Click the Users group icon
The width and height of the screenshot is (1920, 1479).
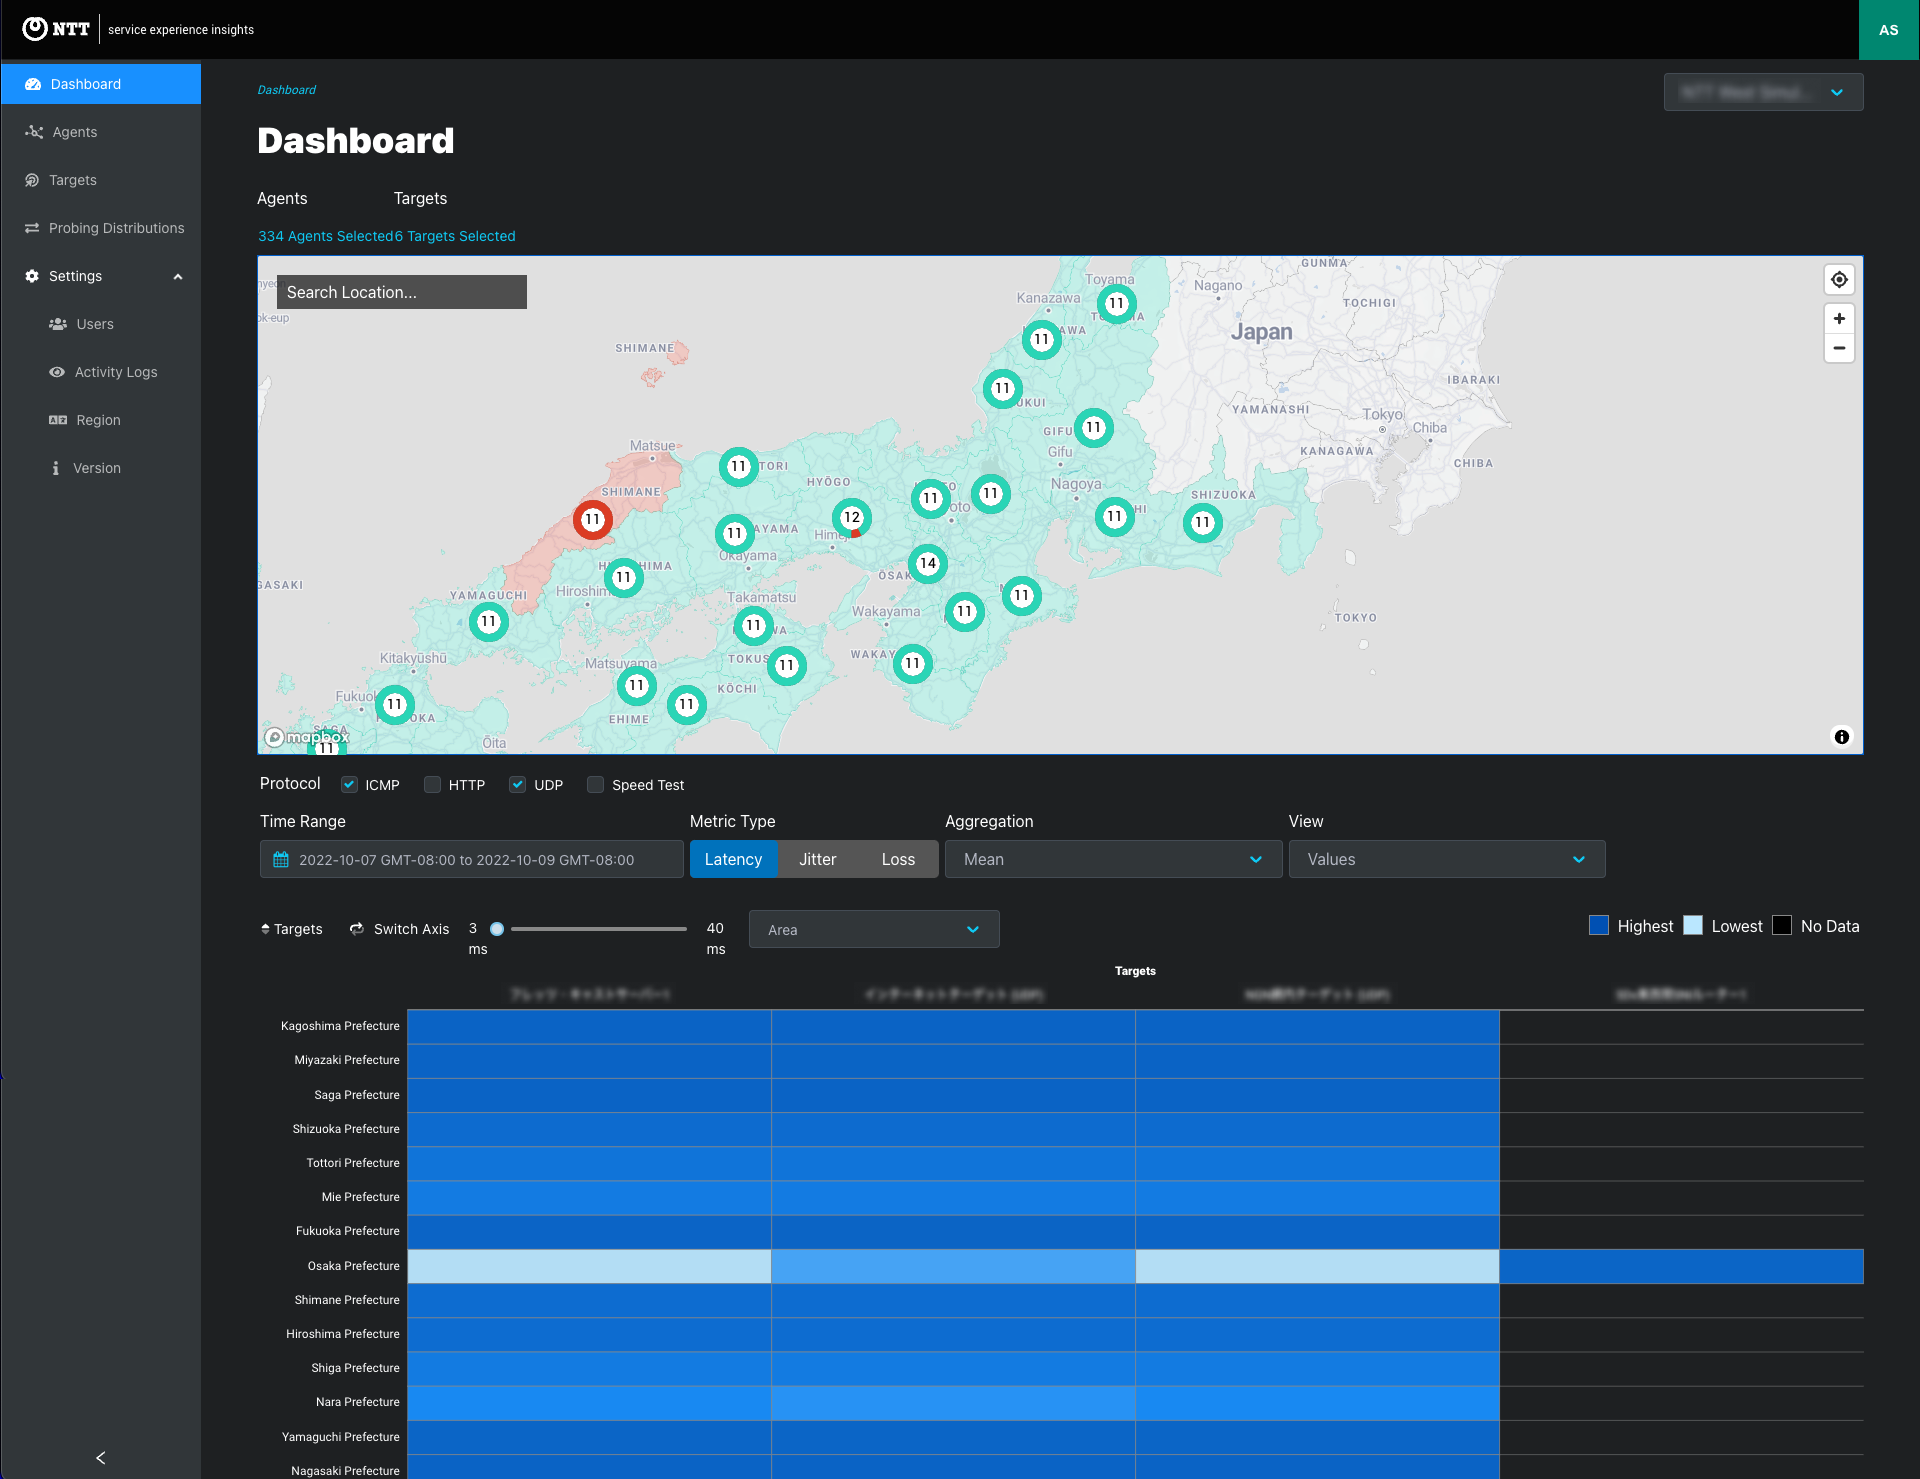(58, 324)
